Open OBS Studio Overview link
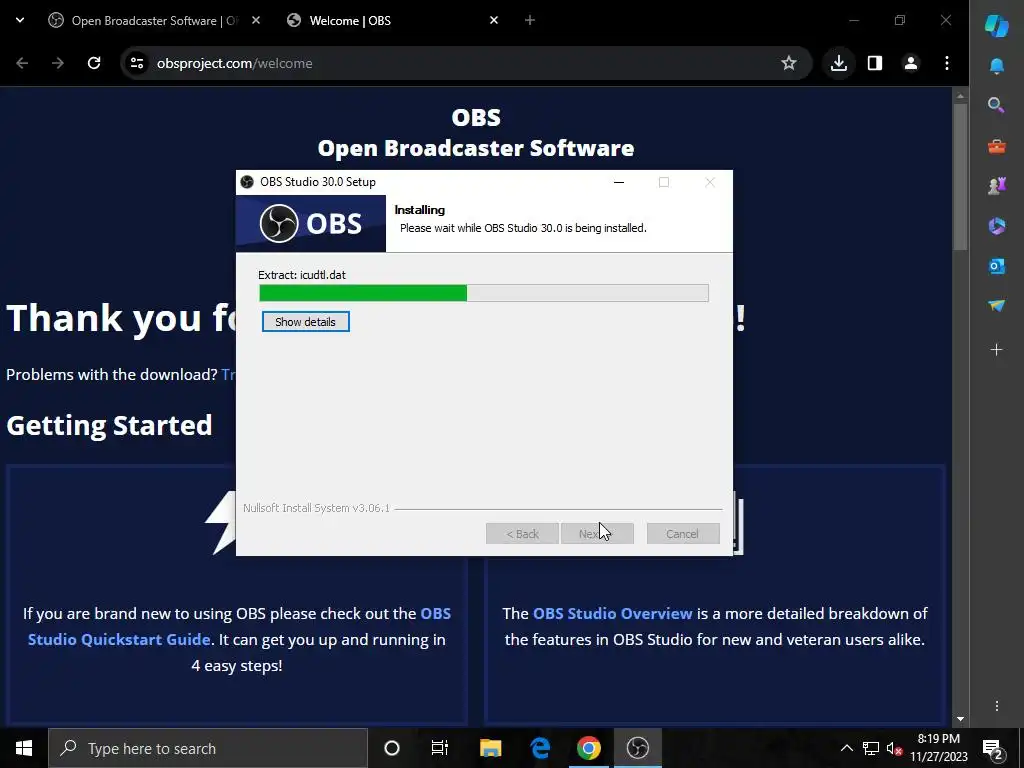 click(x=613, y=614)
